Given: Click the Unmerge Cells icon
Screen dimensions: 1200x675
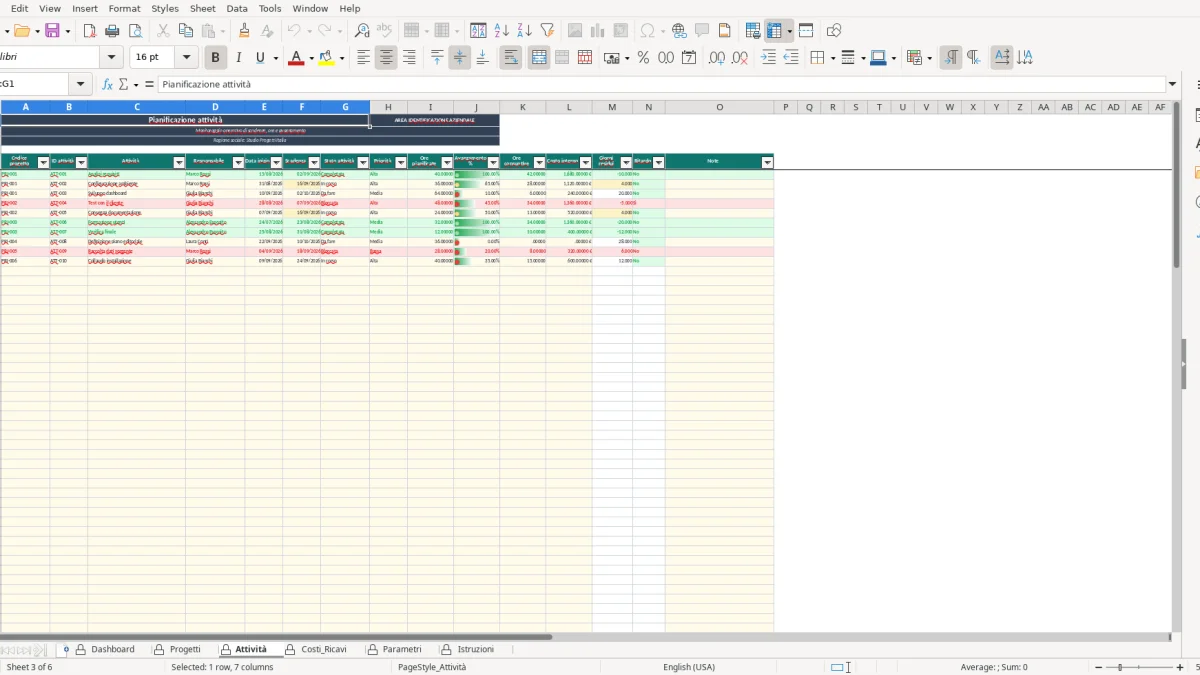Looking at the screenshot, I should point(585,58).
